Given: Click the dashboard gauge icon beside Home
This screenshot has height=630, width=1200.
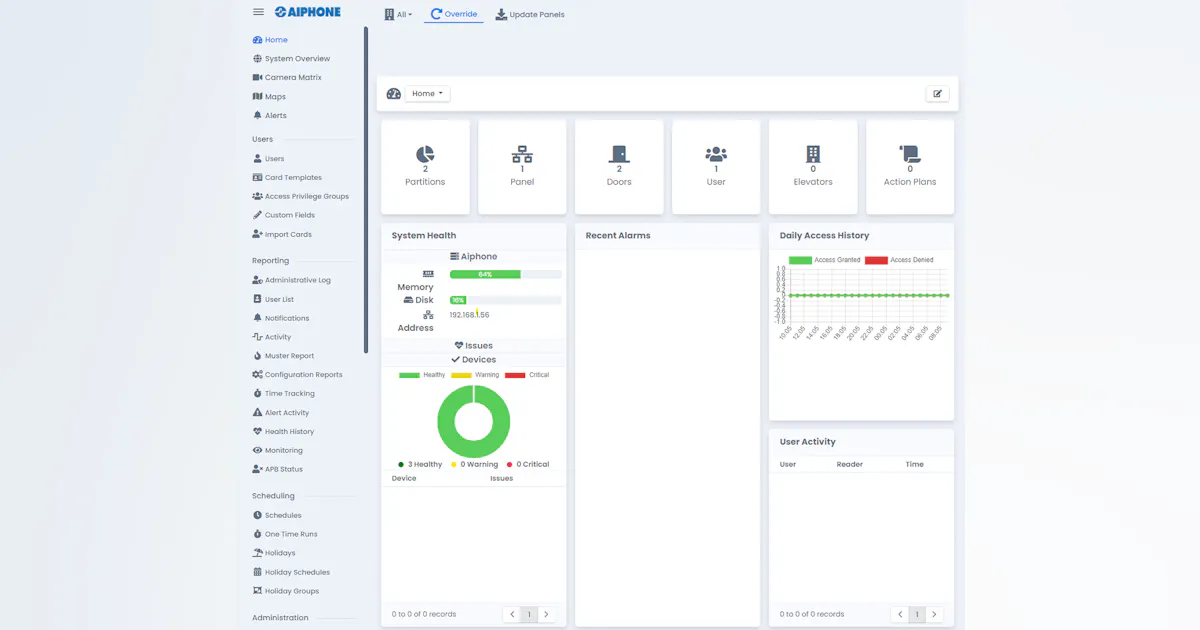Looking at the screenshot, I should click(x=394, y=94).
